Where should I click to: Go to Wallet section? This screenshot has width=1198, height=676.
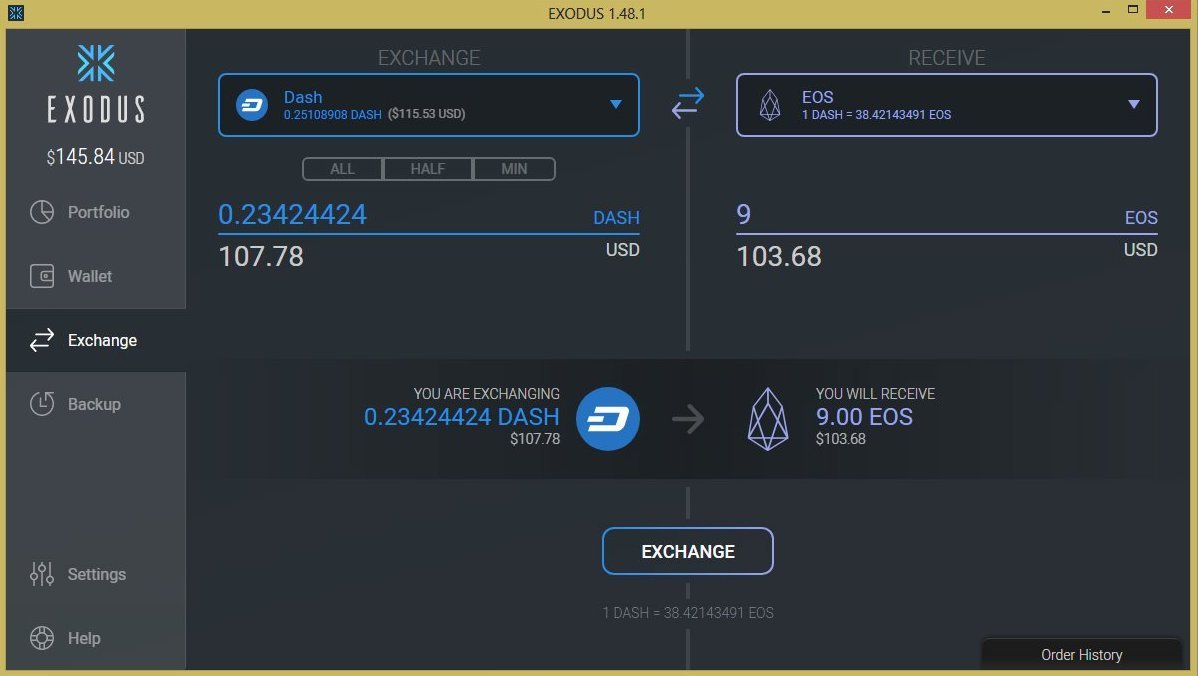(x=96, y=277)
